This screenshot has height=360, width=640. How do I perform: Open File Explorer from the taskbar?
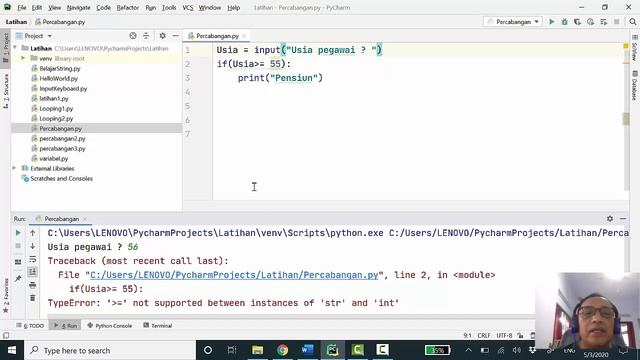pos(257,350)
